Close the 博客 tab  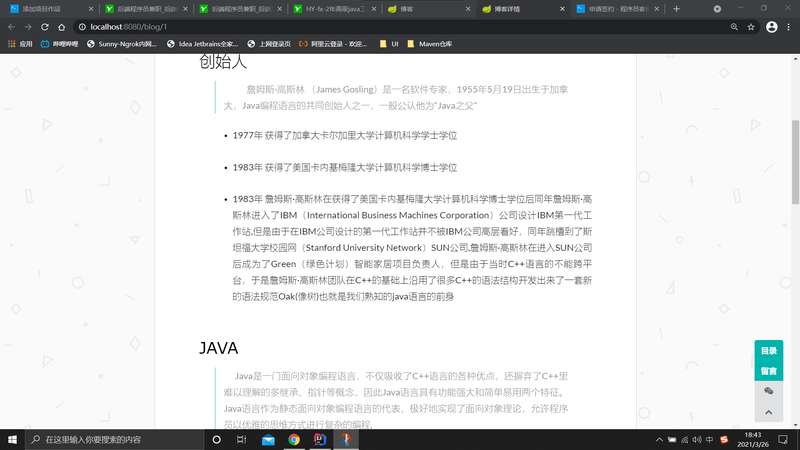coord(468,9)
